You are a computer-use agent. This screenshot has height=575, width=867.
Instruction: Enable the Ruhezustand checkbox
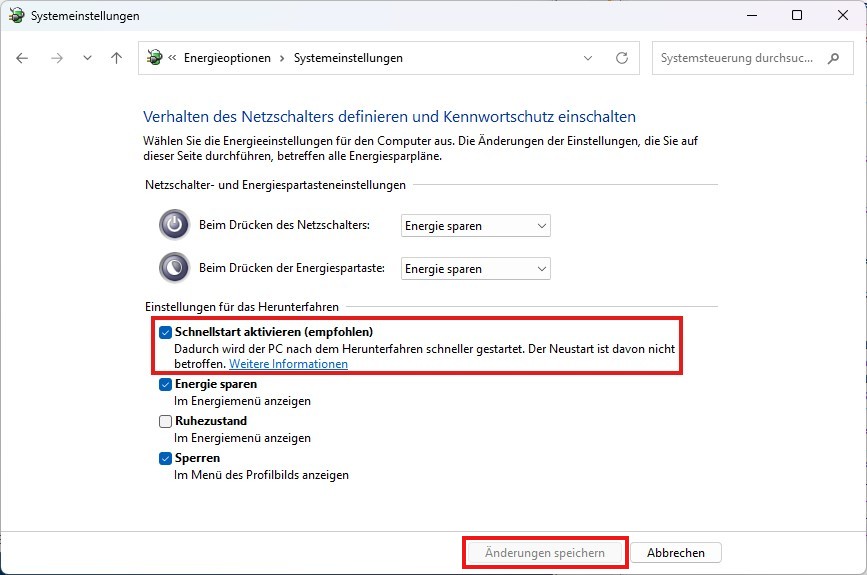165,421
